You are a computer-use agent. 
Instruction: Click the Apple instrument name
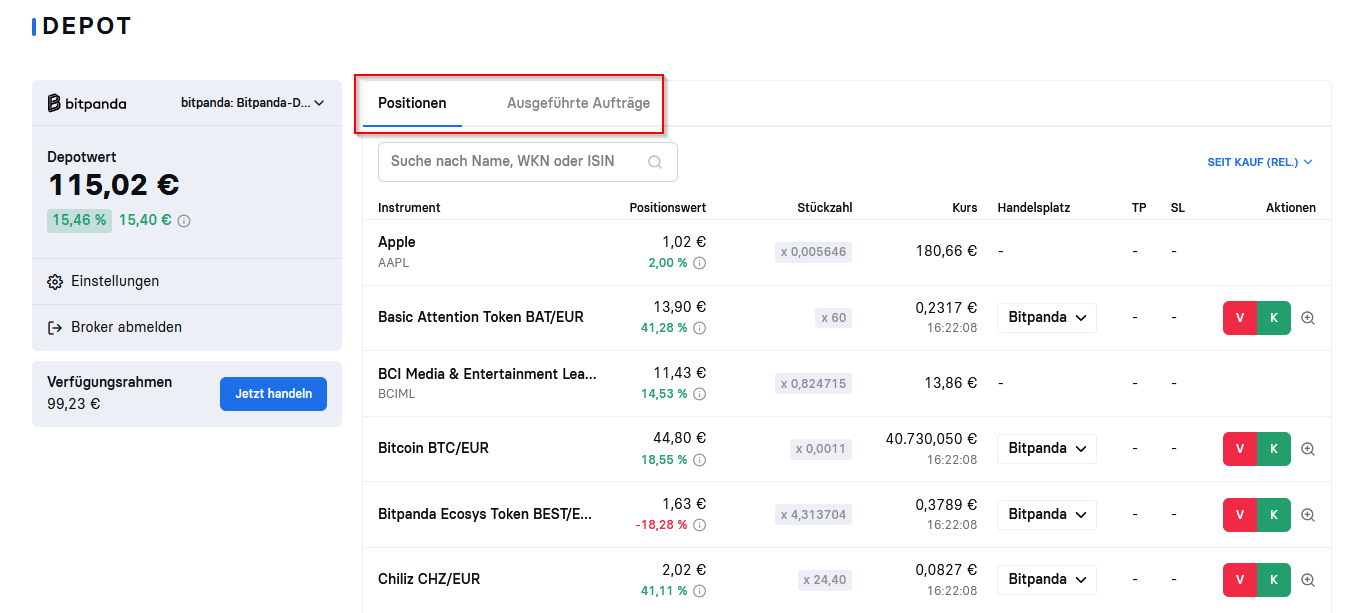397,242
